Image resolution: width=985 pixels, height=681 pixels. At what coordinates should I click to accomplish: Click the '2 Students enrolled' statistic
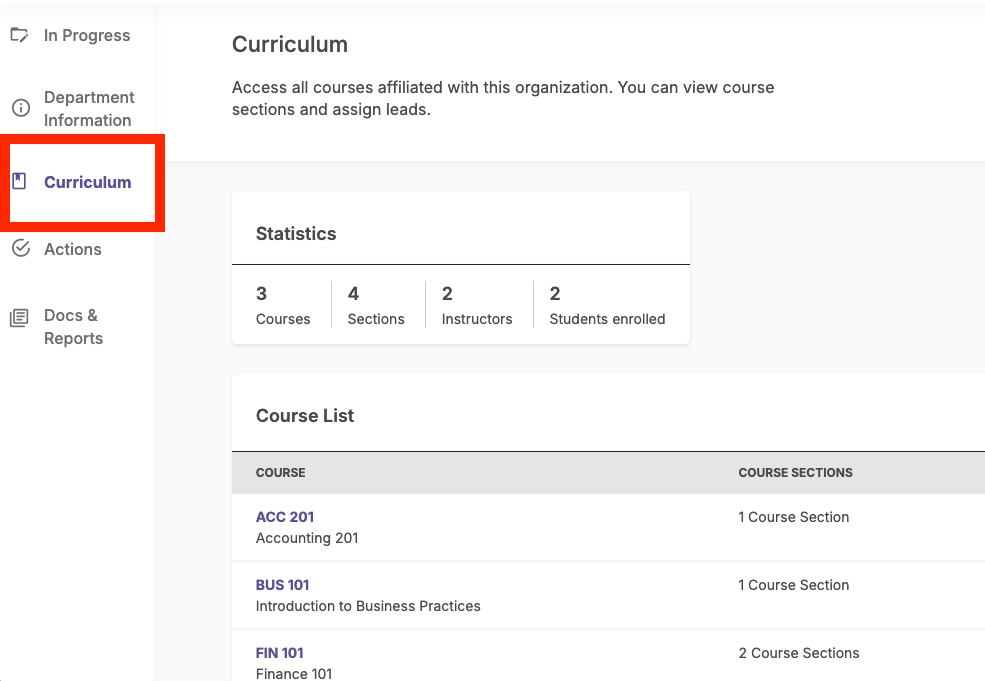click(607, 305)
